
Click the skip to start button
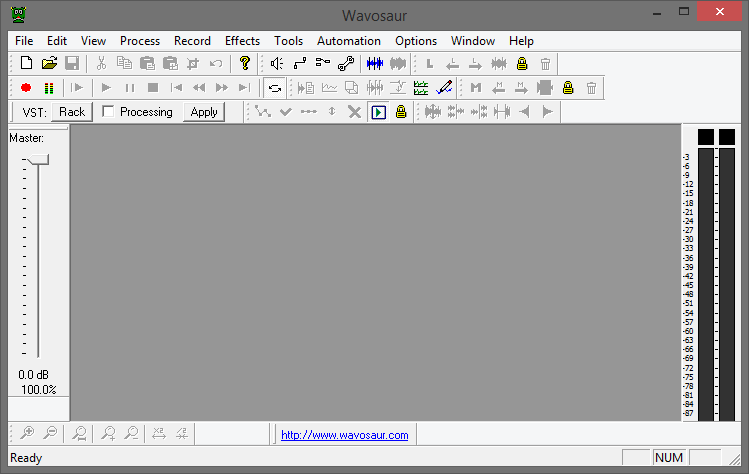[x=176, y=87]
